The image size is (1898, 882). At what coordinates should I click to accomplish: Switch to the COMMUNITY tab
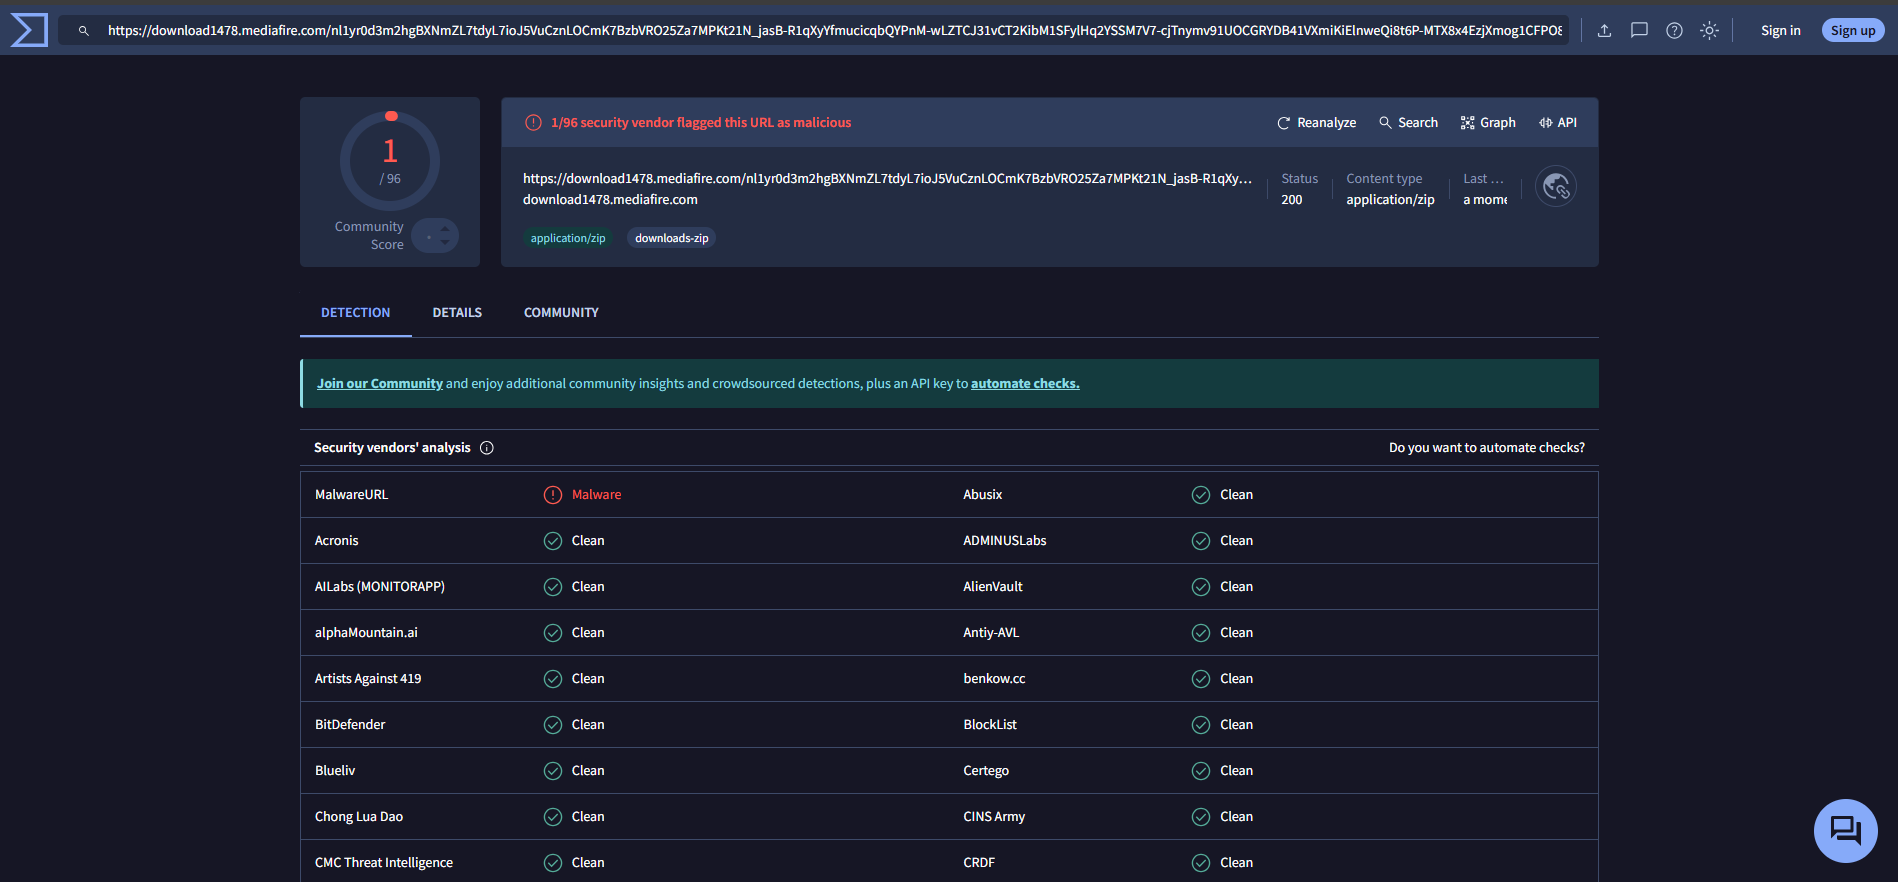[561, 313]
